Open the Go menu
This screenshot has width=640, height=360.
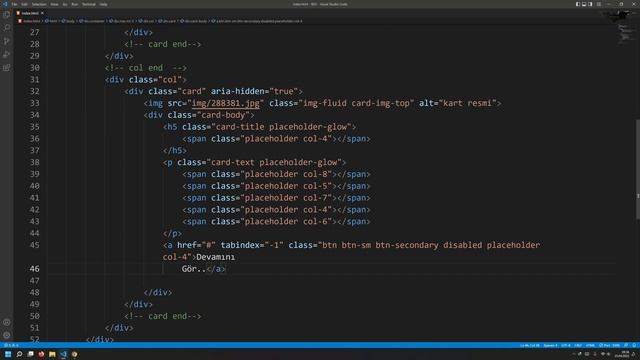[65, 4]
